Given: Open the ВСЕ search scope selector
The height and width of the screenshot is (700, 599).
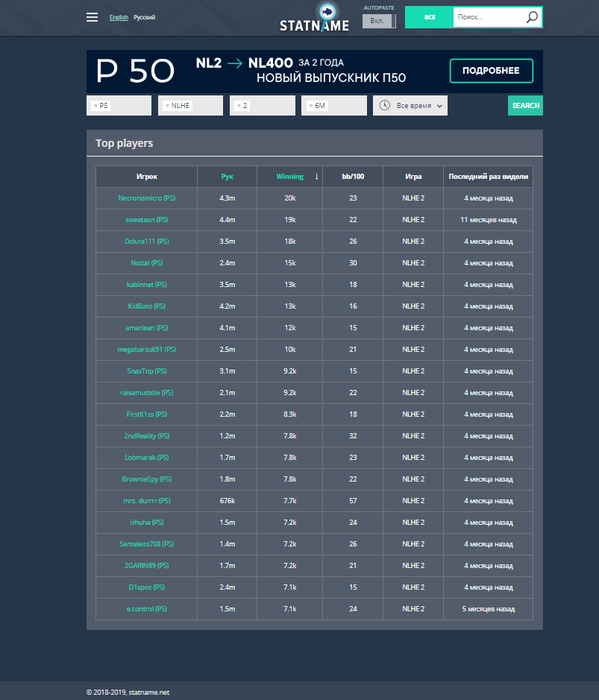Looking at the screenshot, I should [429, 17].
